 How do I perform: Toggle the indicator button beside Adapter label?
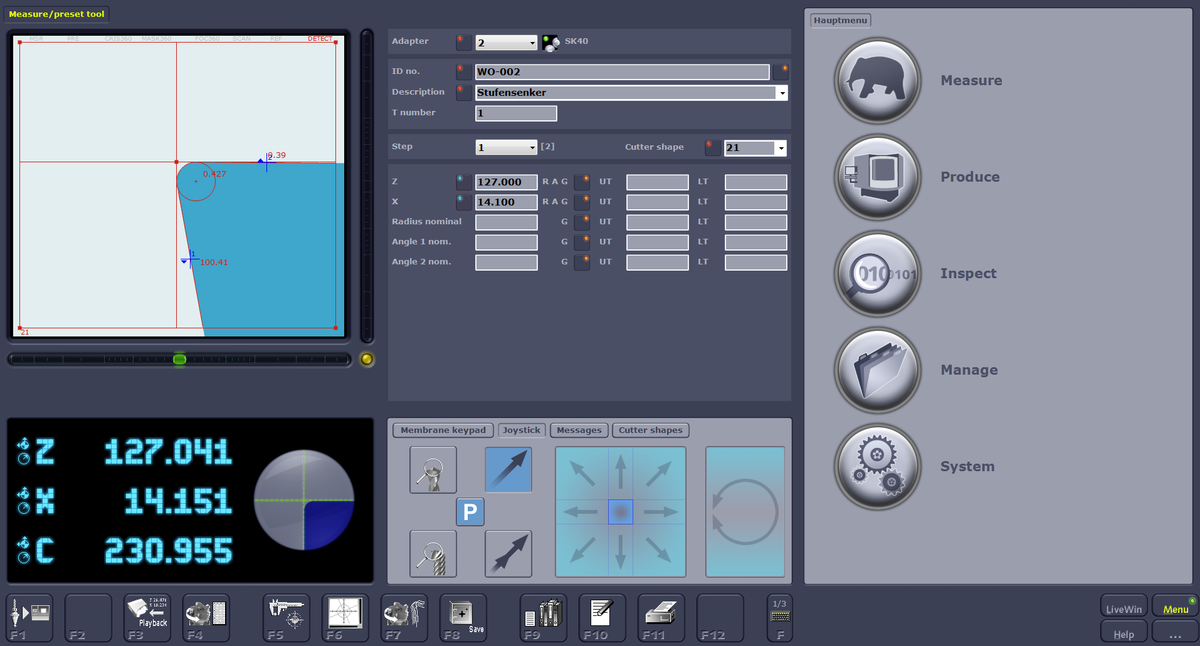coord(461,42)
